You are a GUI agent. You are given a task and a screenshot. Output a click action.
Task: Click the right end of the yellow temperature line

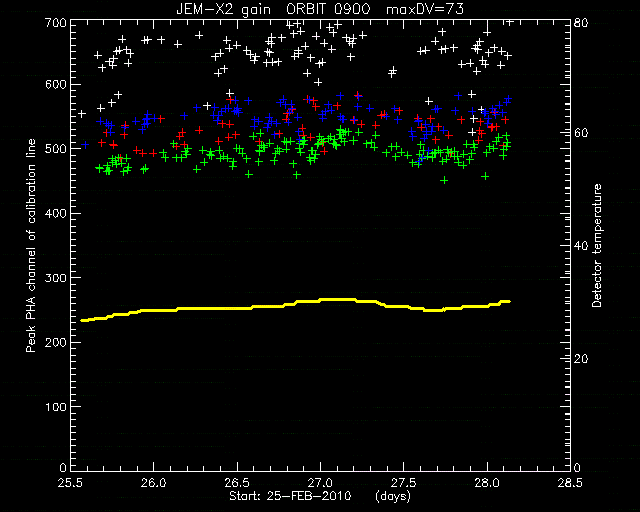click(x=508, y=302)
